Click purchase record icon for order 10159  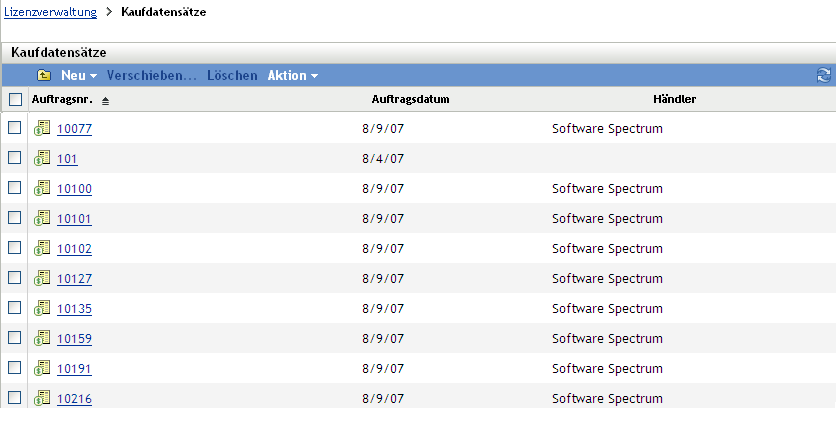click(x=42, y=338)
